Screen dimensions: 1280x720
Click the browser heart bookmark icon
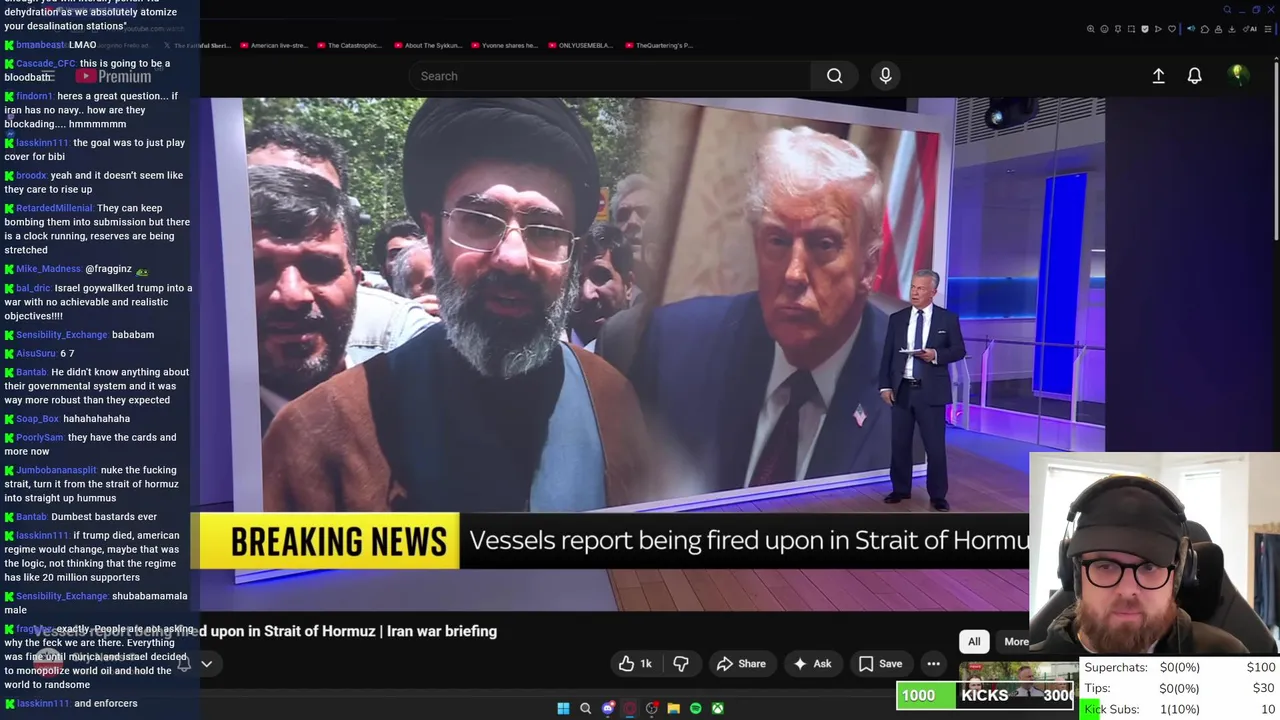click(1172, 29)
